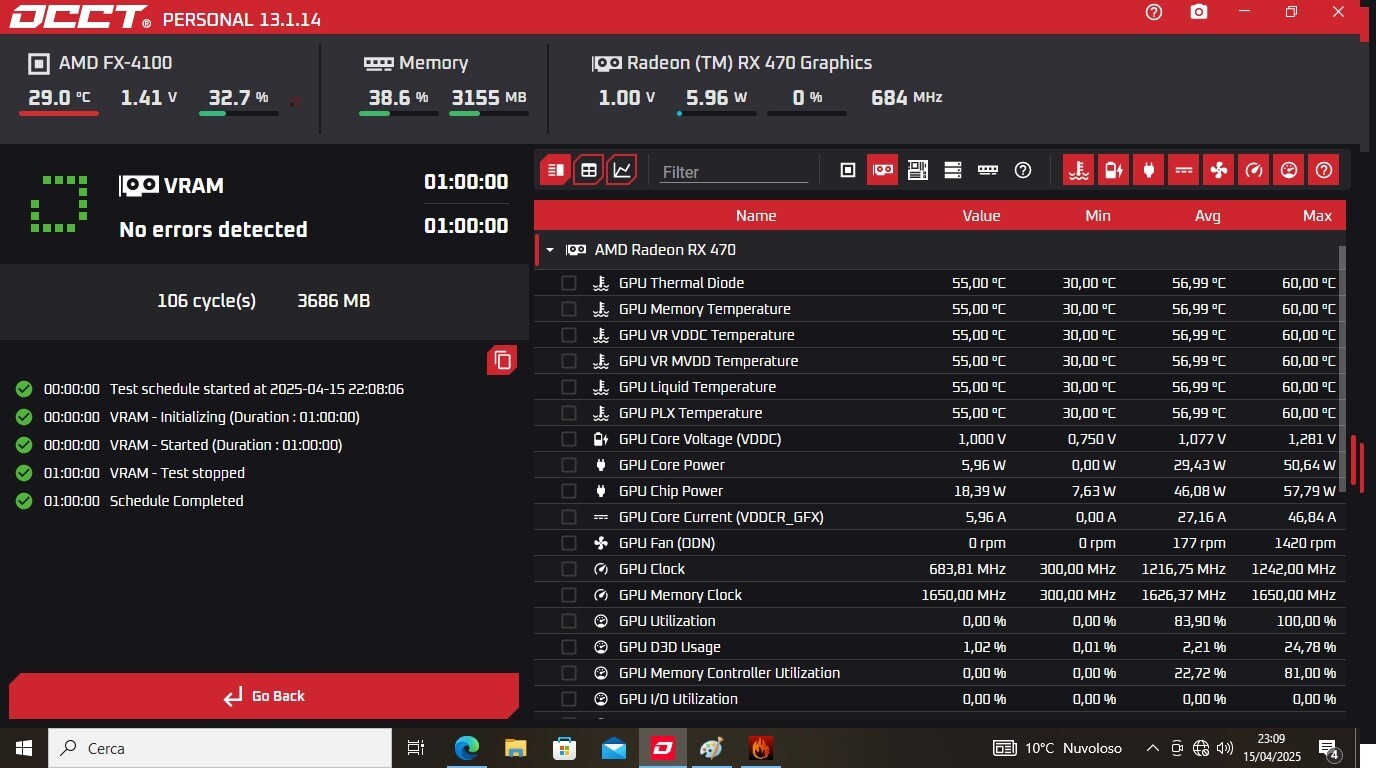Check the GPU PLX Temperature checkbox
The width and height of the screenshot is (1376, 768).
(x=569, y=413)
